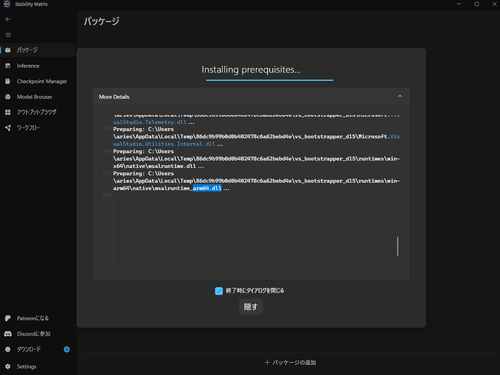Click the パッケージ sidebar icon
This screenshot has height=375, width=500.
(x=8, y=50)
